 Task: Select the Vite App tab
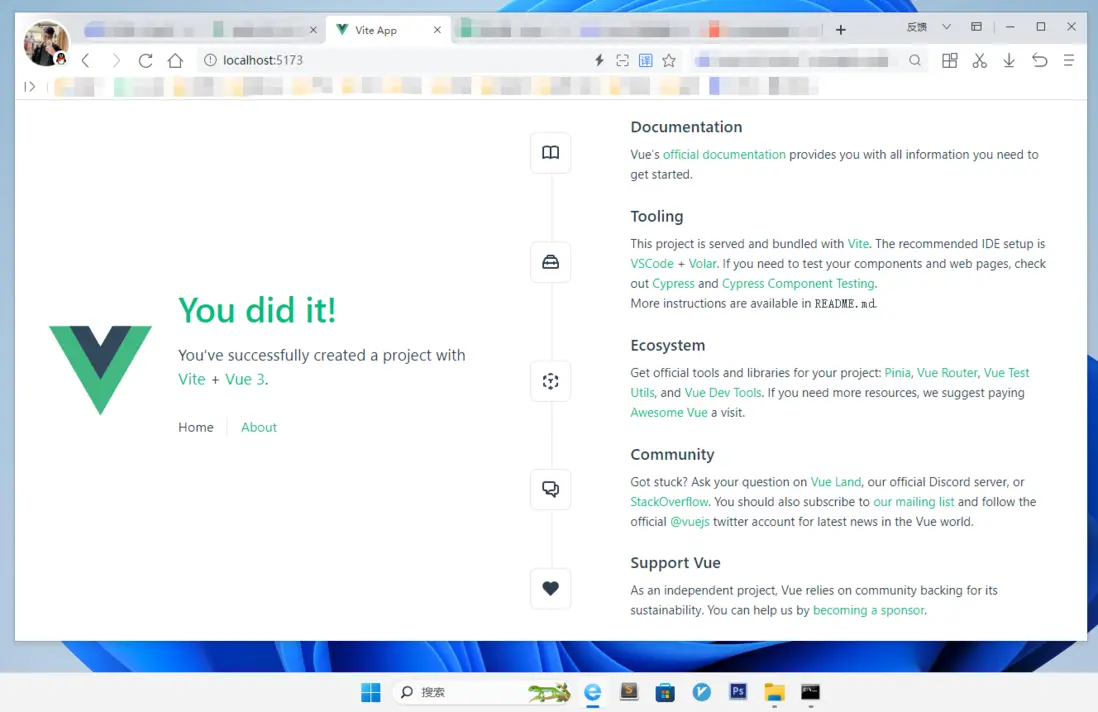[x=389, y=30]
